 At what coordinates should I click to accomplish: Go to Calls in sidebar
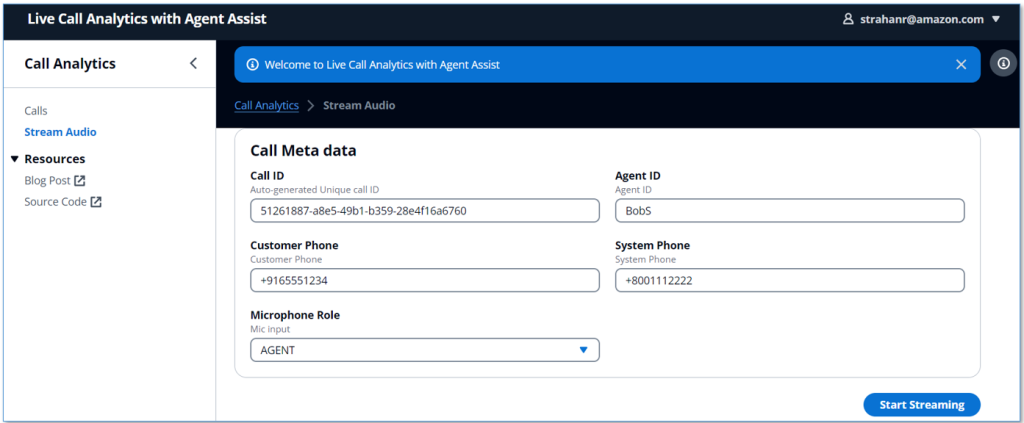coord(36,111)
